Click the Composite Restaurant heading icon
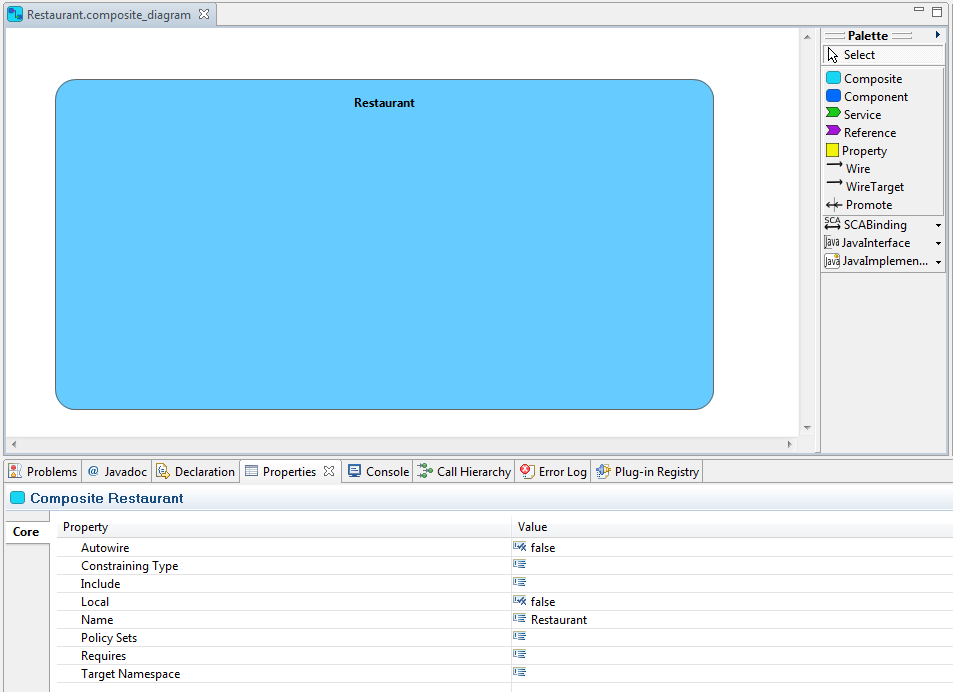Viewport: 953px width, 692px height. point(18,498)
